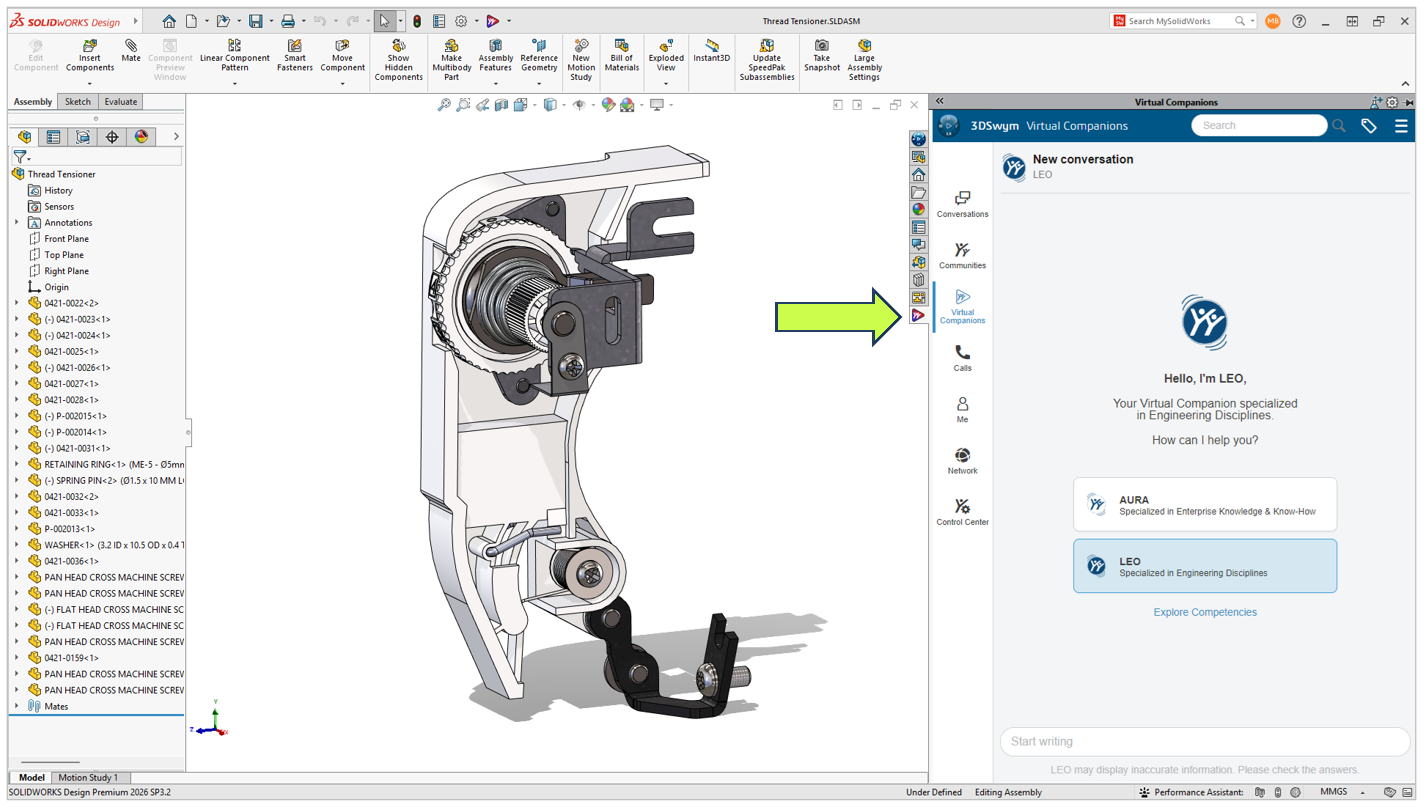
Task: Open the Custom Properties task pane tab
Action: click(x=918, y=228)
